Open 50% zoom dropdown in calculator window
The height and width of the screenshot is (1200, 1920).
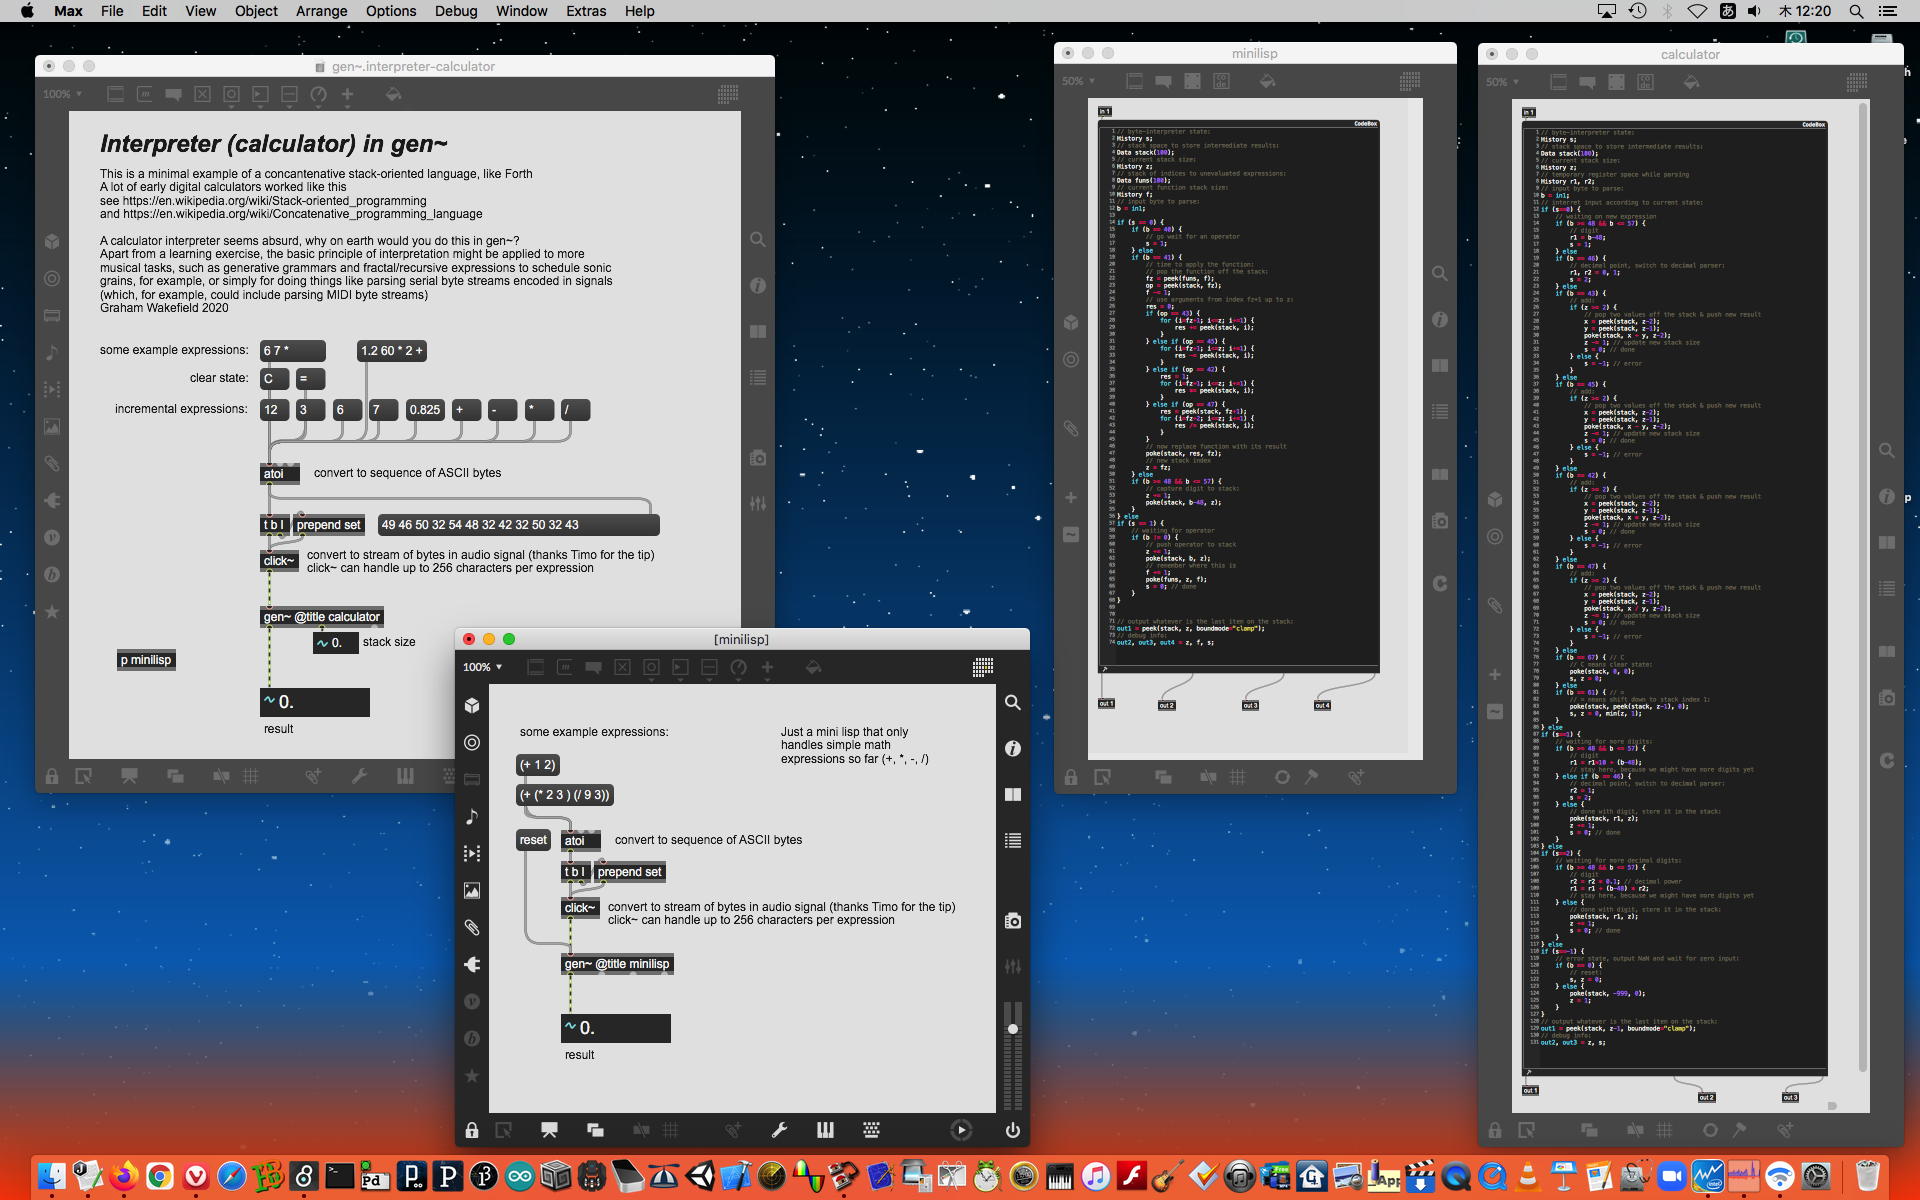pyautogui.click(x=1500, y=82)
